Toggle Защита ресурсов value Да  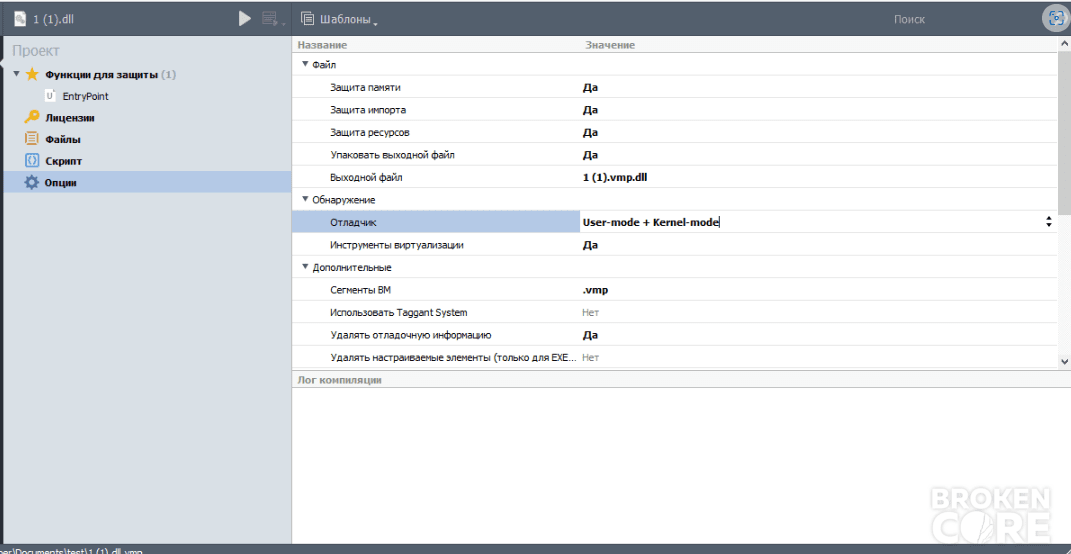click(590, 133)
